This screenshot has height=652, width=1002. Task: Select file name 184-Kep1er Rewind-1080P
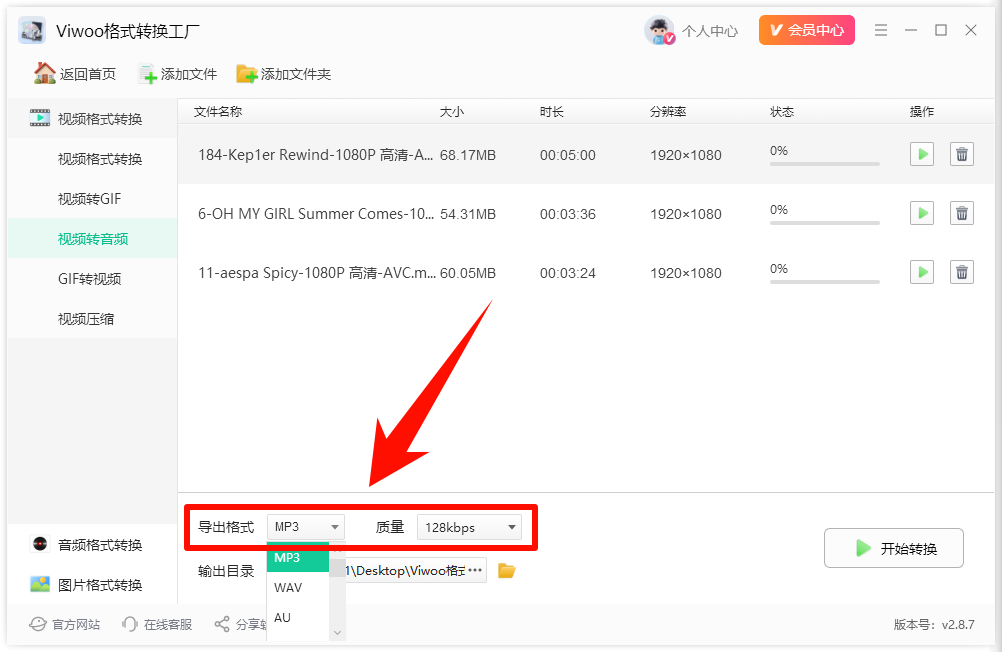pos(316,155)
